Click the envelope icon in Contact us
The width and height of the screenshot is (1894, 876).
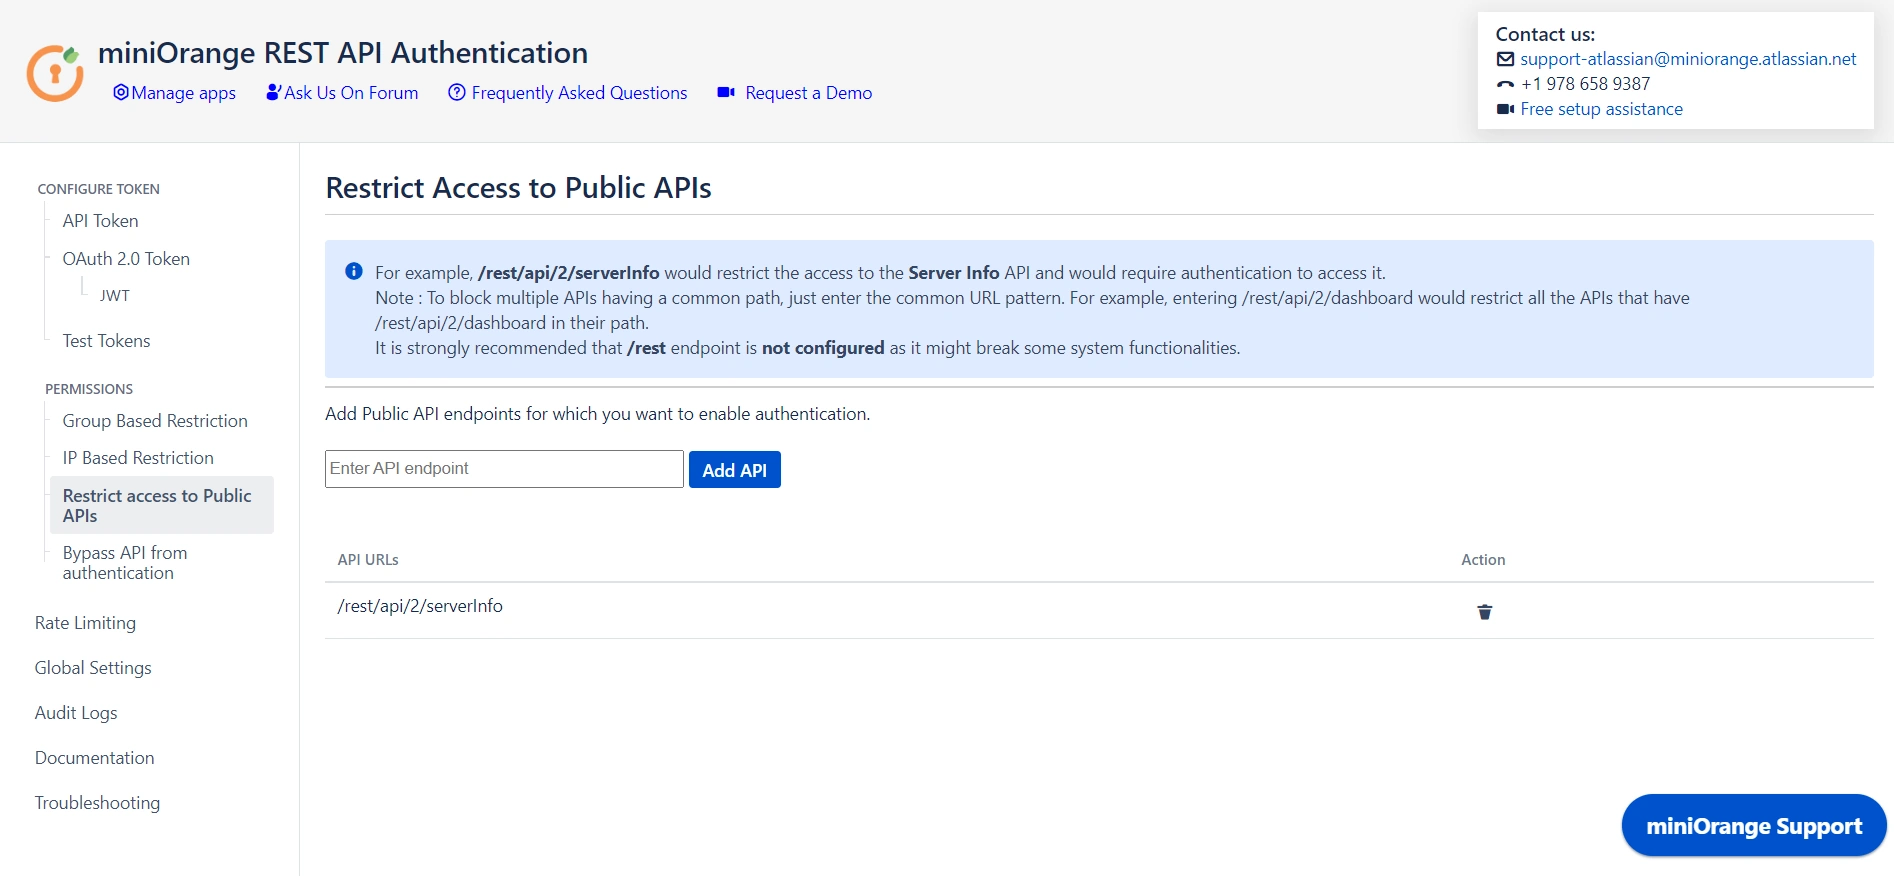point(1505,59)
